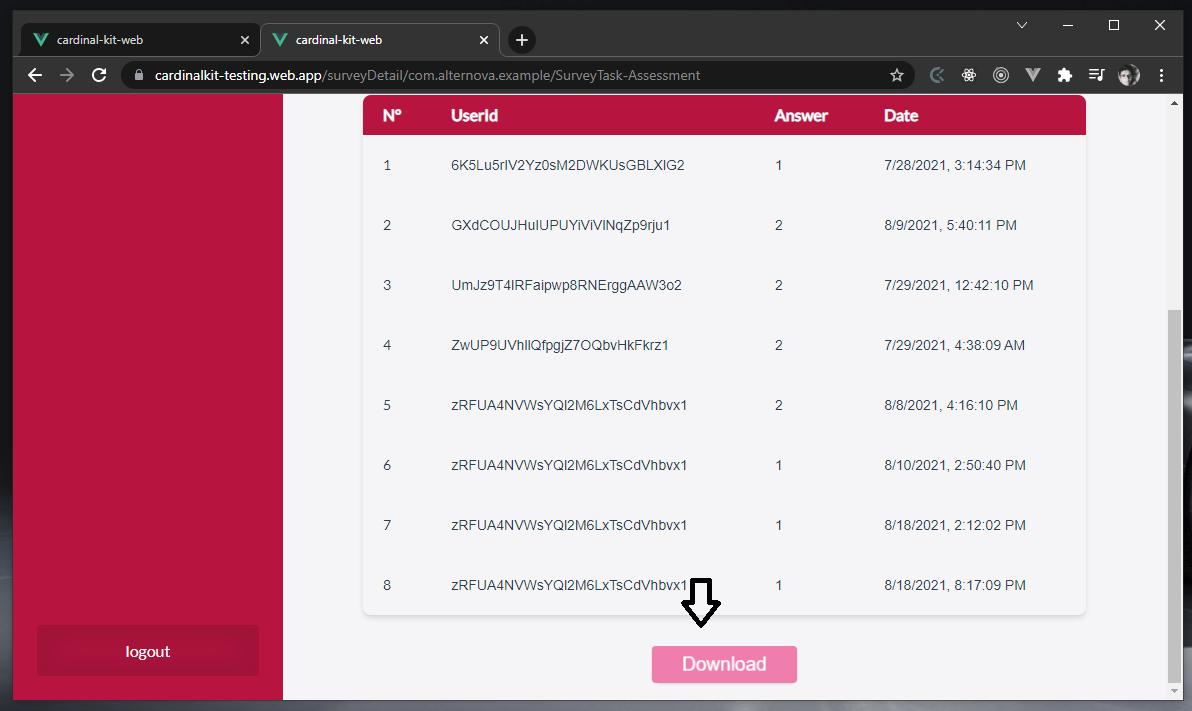Open a new browser tab
Viewport: 1192px width, 711px height.
coord(522,40)
